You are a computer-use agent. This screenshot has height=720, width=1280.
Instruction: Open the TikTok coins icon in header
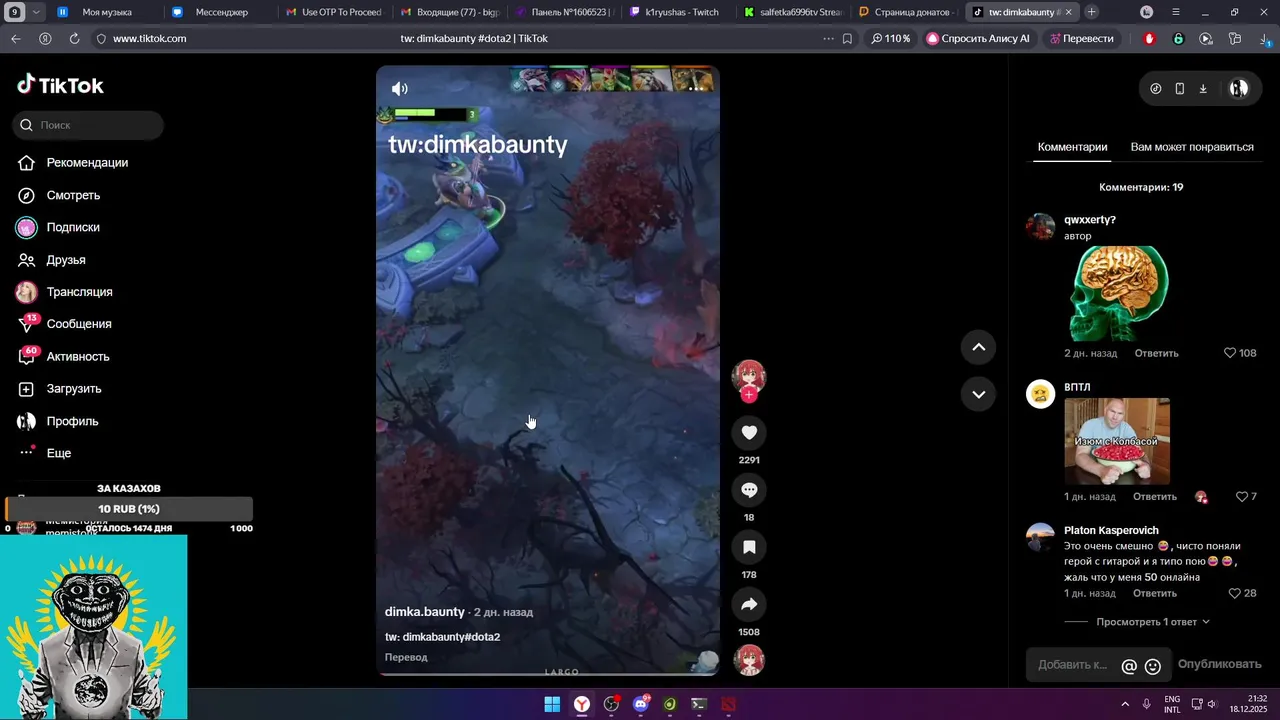coord(1156,88)
